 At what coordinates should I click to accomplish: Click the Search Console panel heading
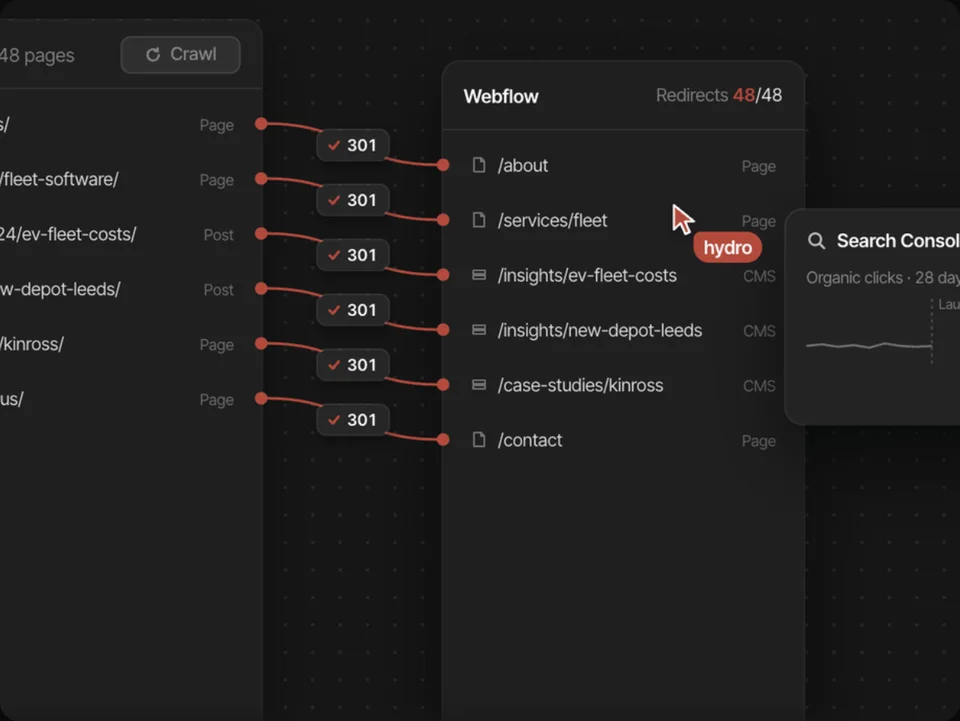tap(898, 241)
